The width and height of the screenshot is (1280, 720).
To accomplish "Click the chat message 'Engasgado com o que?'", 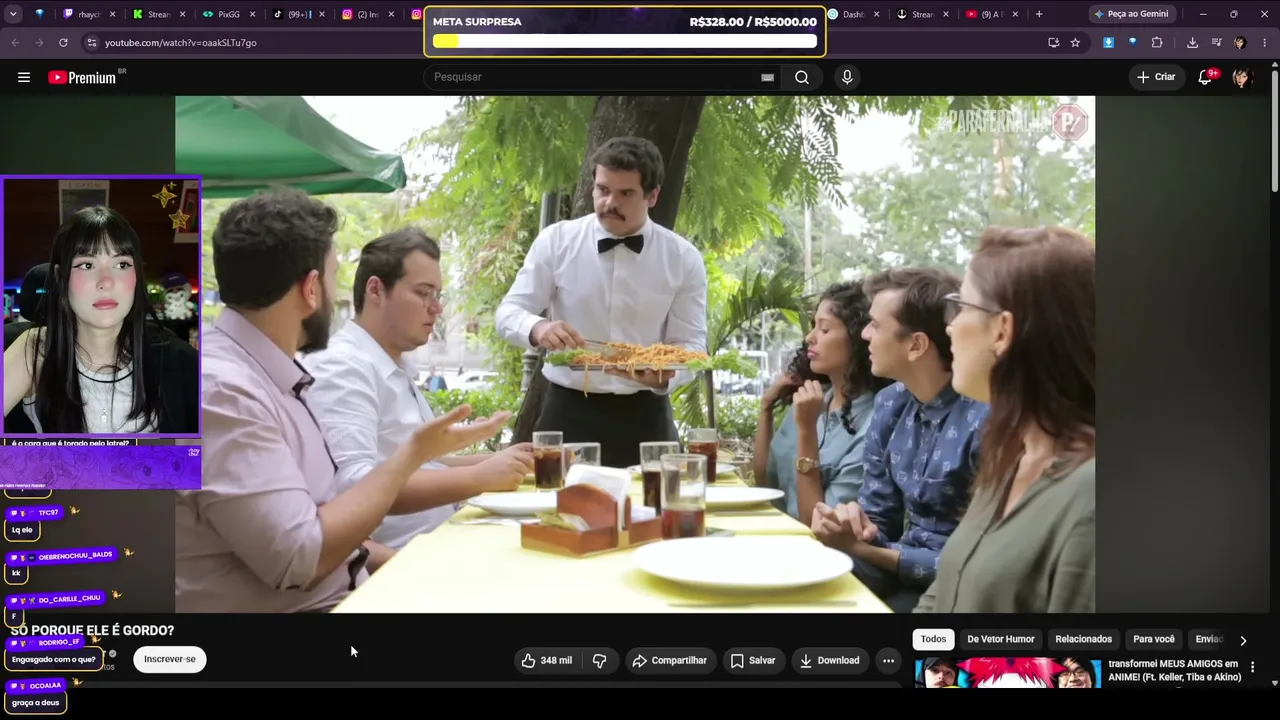I will tap(54, 659).
